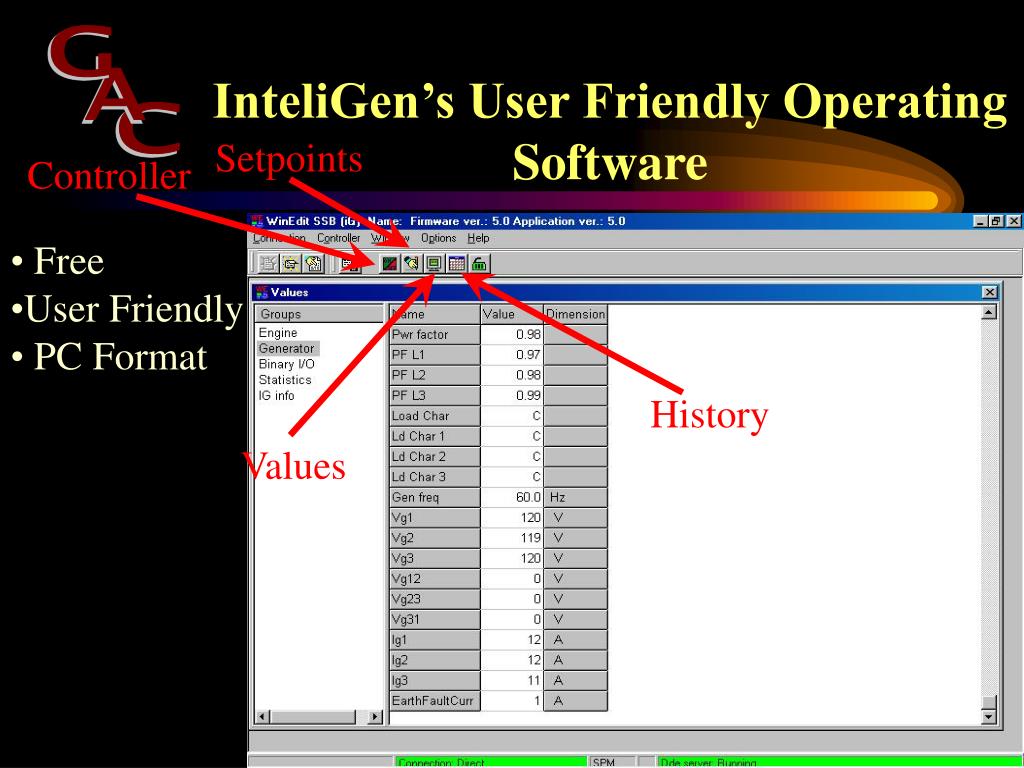Click the PF L3 row name
Image resolution: width=1024 pixels, height=768 pixels.
click(x=435, y=396)
